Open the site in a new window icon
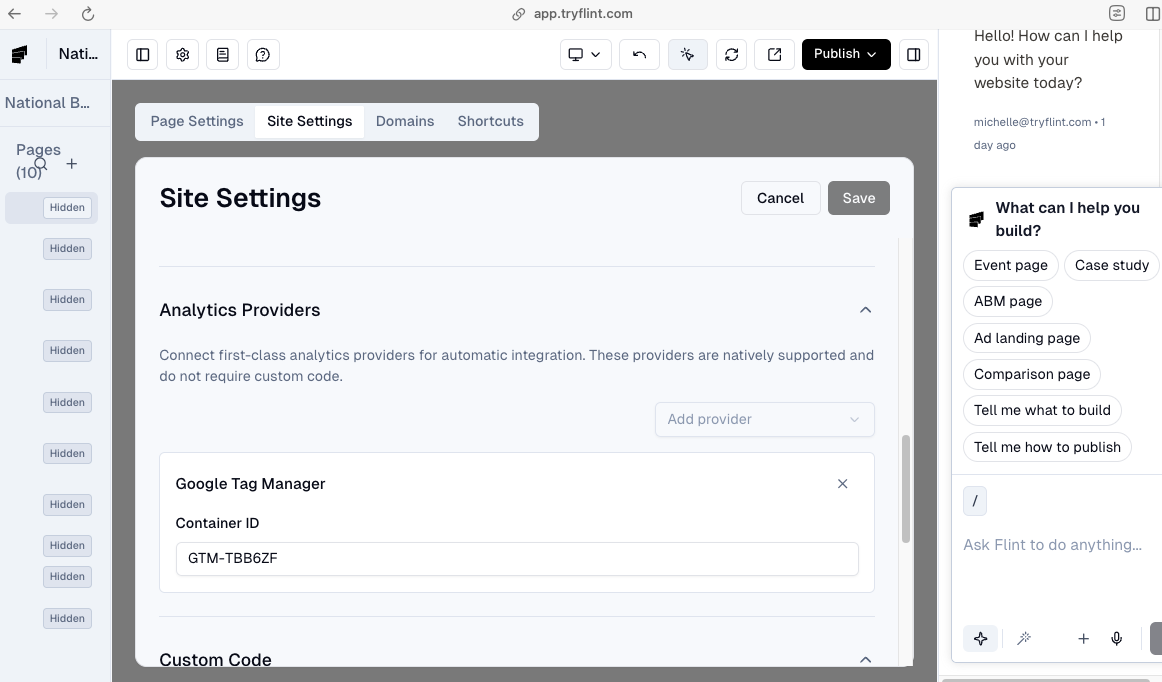This screenshot has width=1162, height=682. tap(774, 55)
